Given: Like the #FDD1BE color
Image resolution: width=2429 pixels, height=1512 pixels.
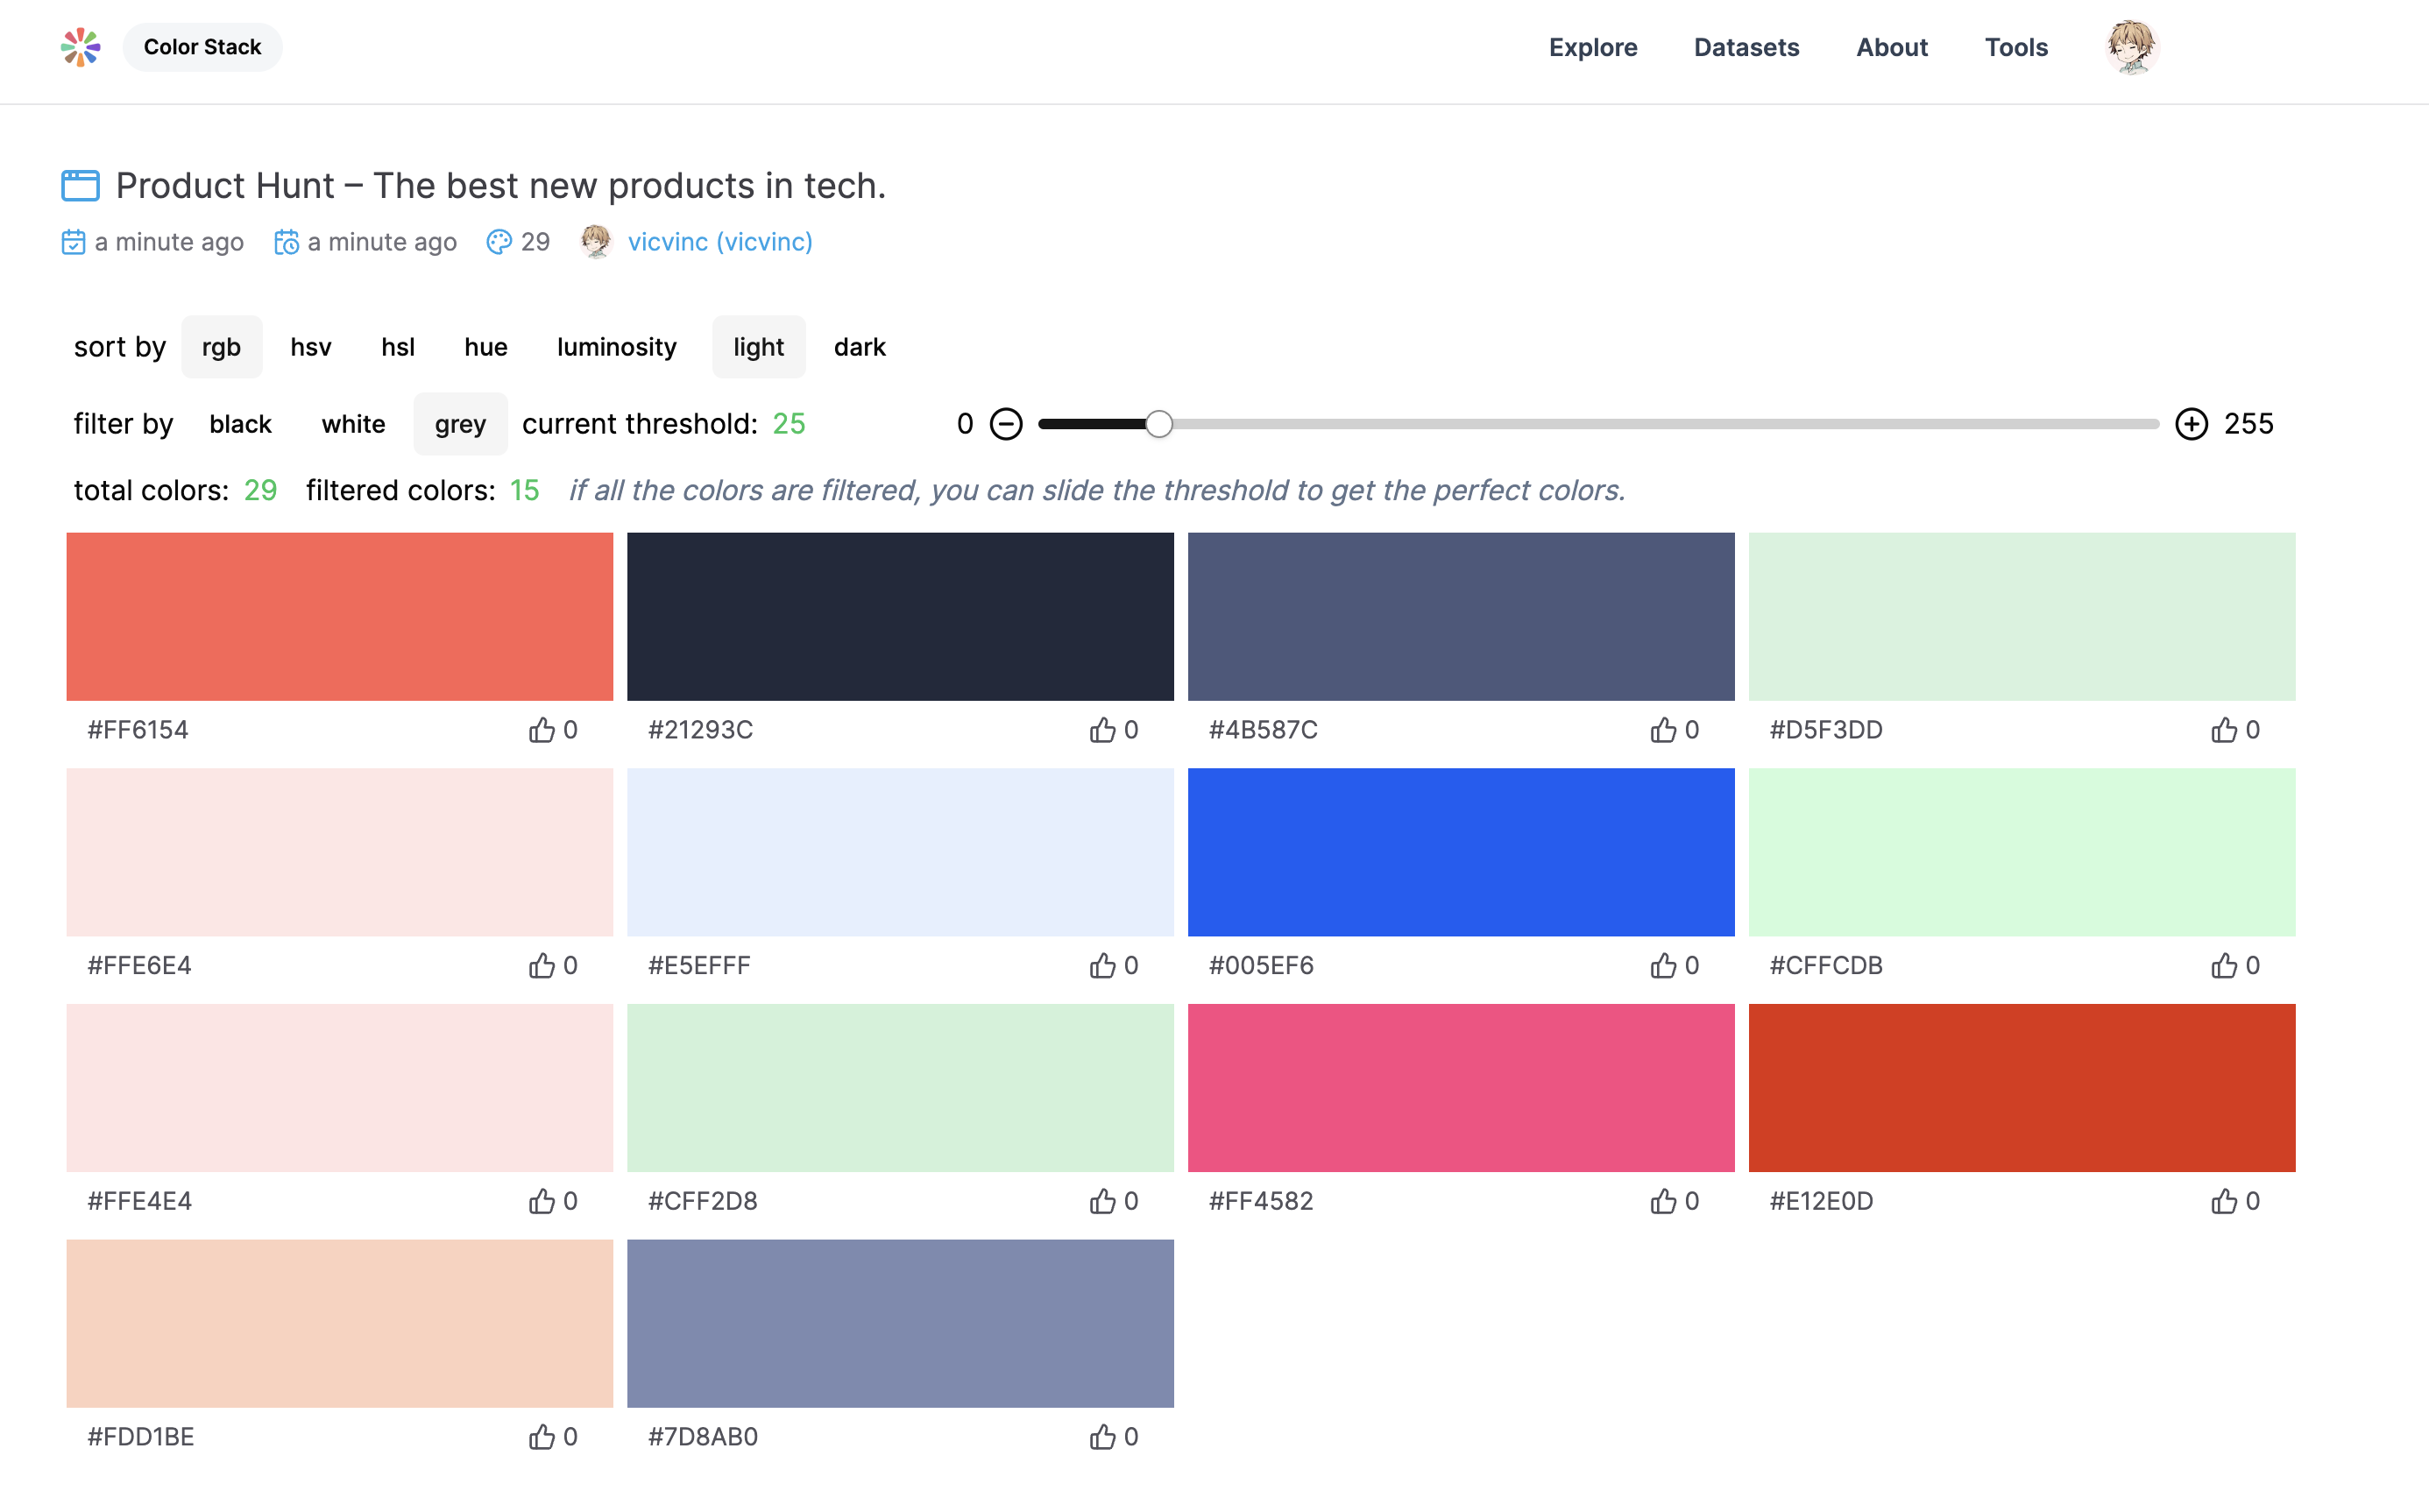Looking at the screenshot, I should [542, 1437].
